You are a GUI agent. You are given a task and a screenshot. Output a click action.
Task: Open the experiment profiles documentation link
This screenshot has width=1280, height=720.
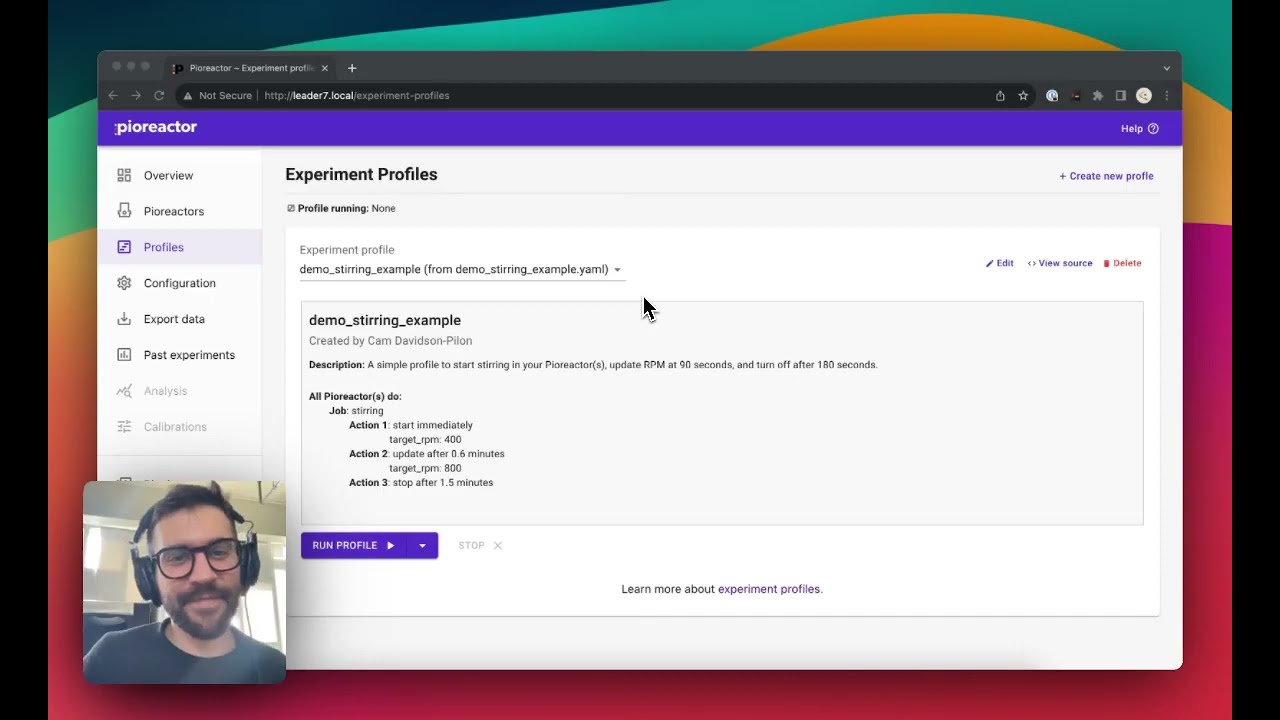click(x=770, y=589)
